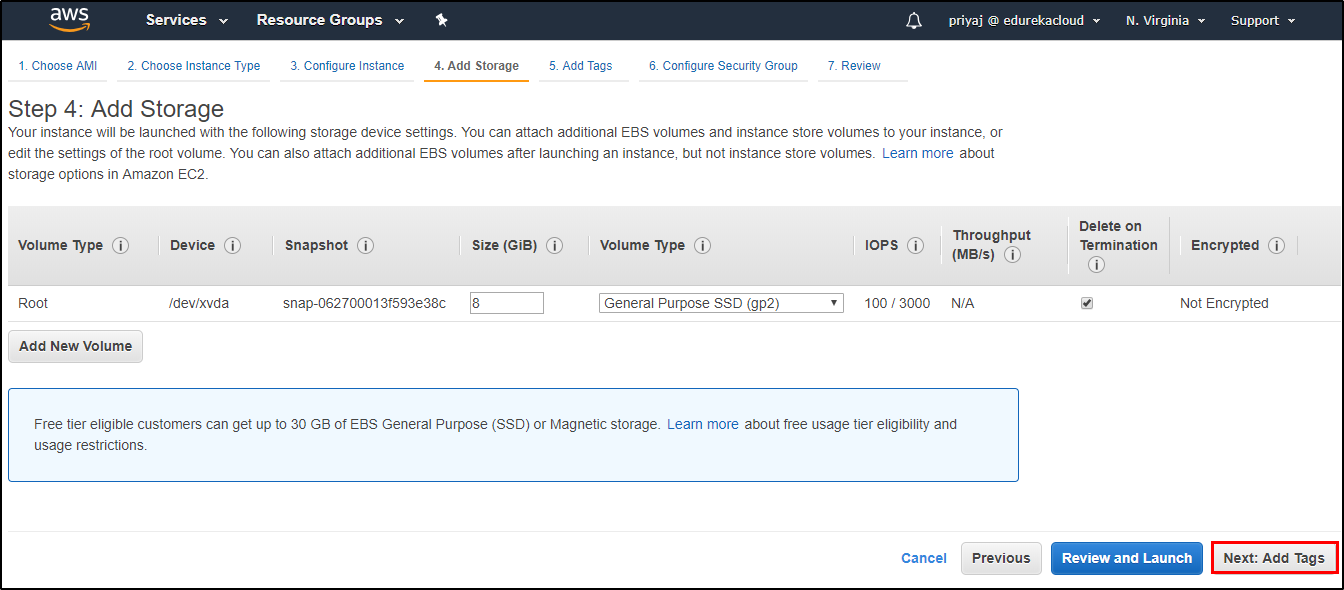1344x590 pixels.
Task: Click Learn more about free usage tier
Action: pos(703,424)
